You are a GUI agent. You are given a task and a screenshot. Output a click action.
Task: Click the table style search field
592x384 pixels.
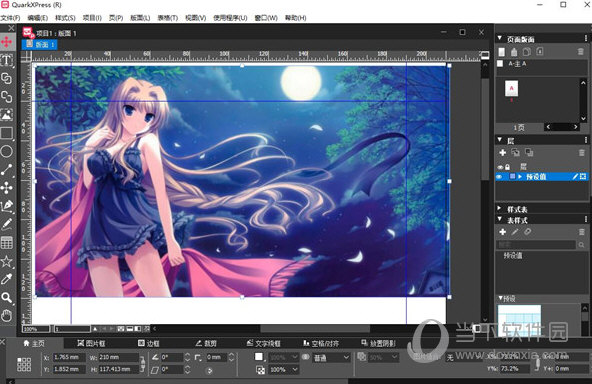(536, 245)
